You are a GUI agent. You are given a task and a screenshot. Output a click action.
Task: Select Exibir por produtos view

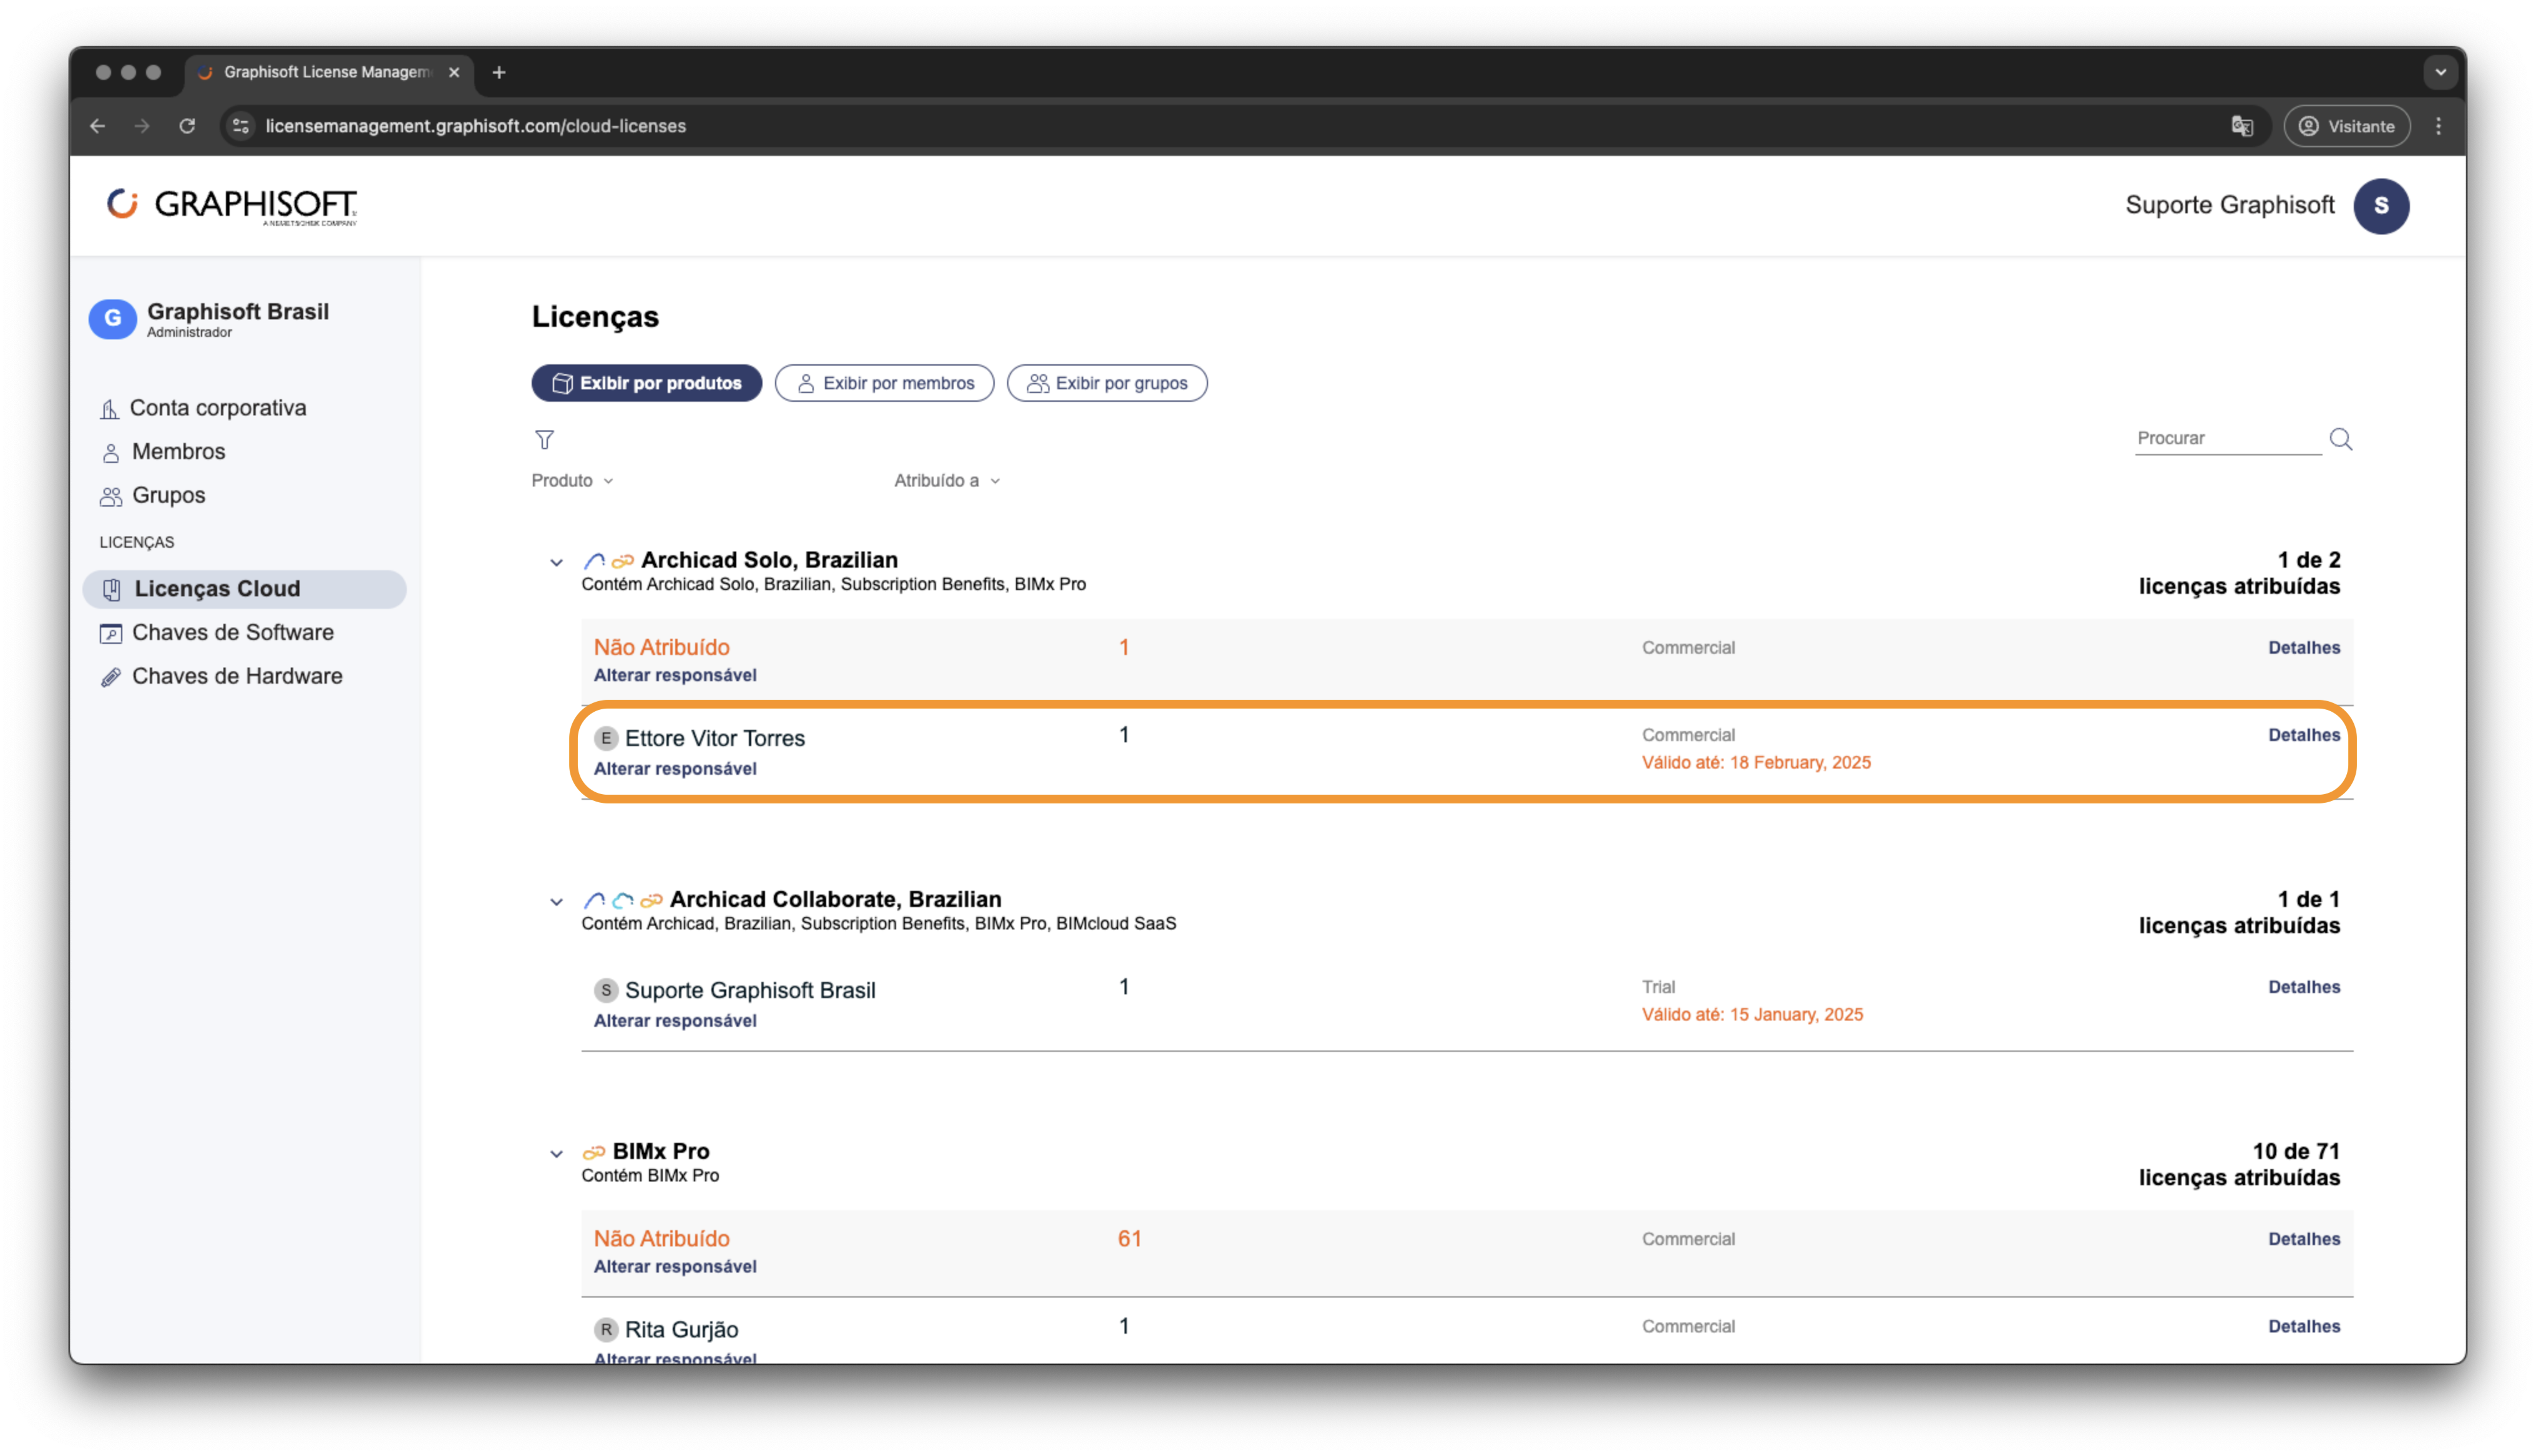[646, 383]
